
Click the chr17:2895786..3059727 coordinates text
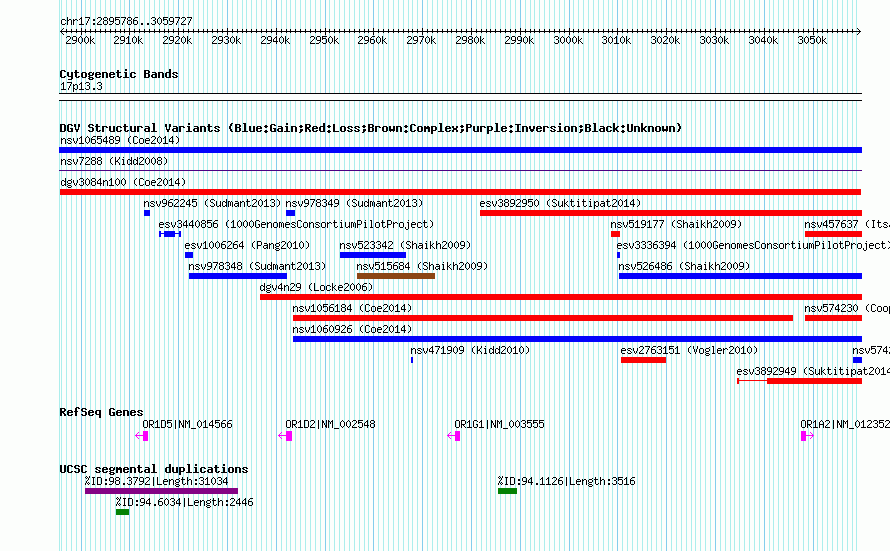[x=126, y=21]
